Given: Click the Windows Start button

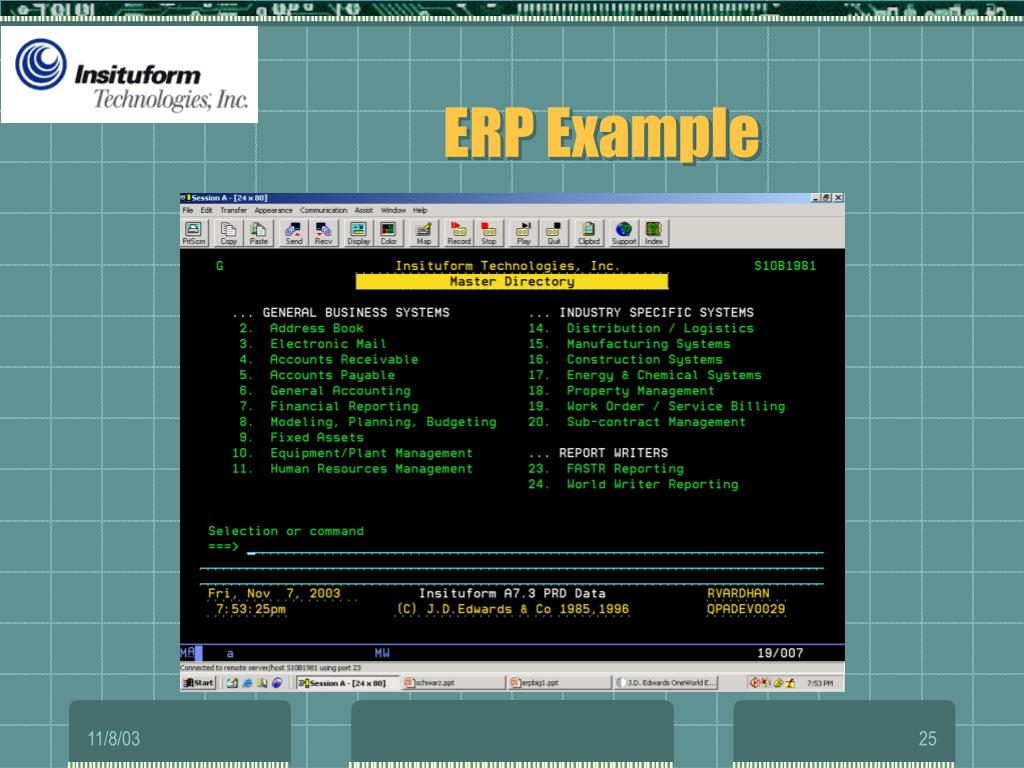Looking at the screenshot, I should tap(199, 682).
